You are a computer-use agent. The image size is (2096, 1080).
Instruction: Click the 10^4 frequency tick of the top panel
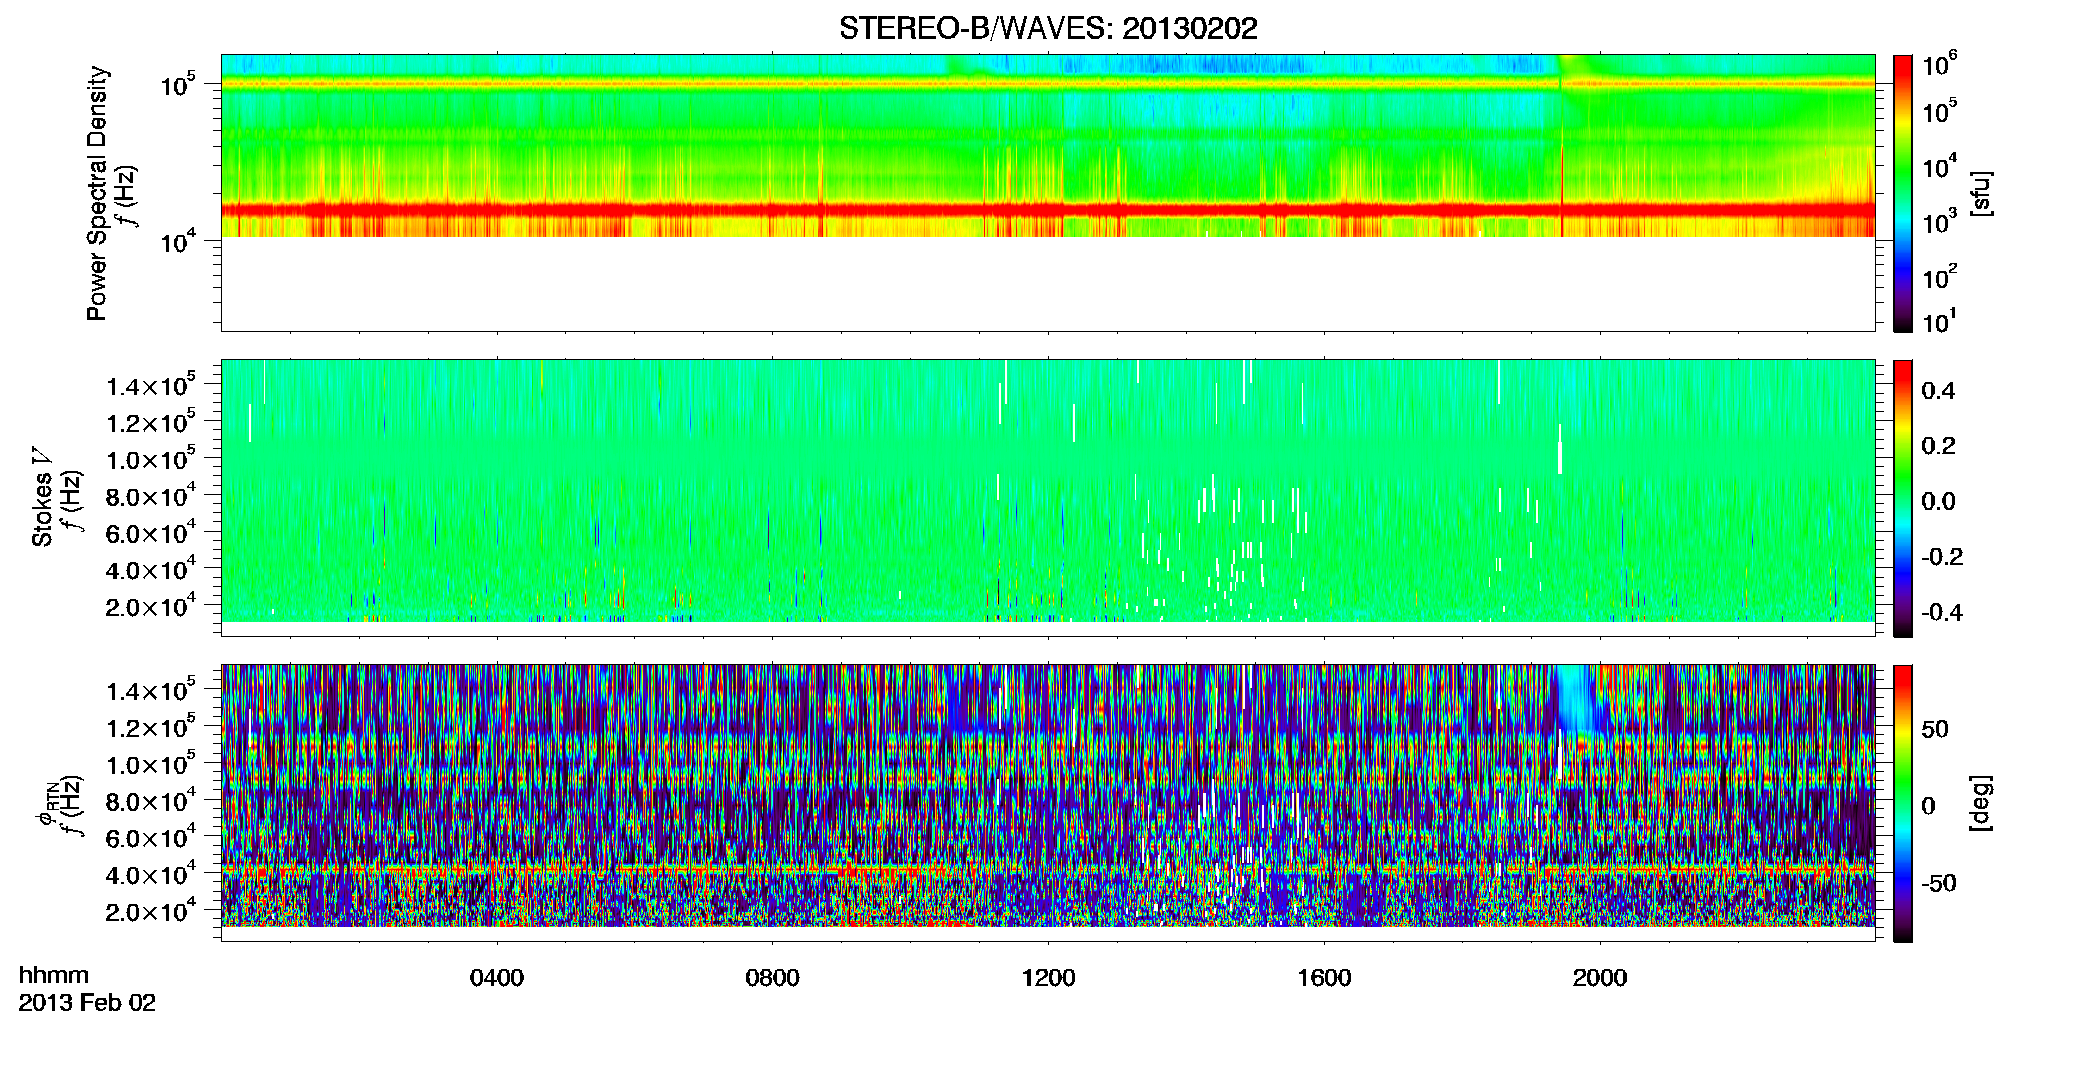pyautogui.click(x=178, y=240)
